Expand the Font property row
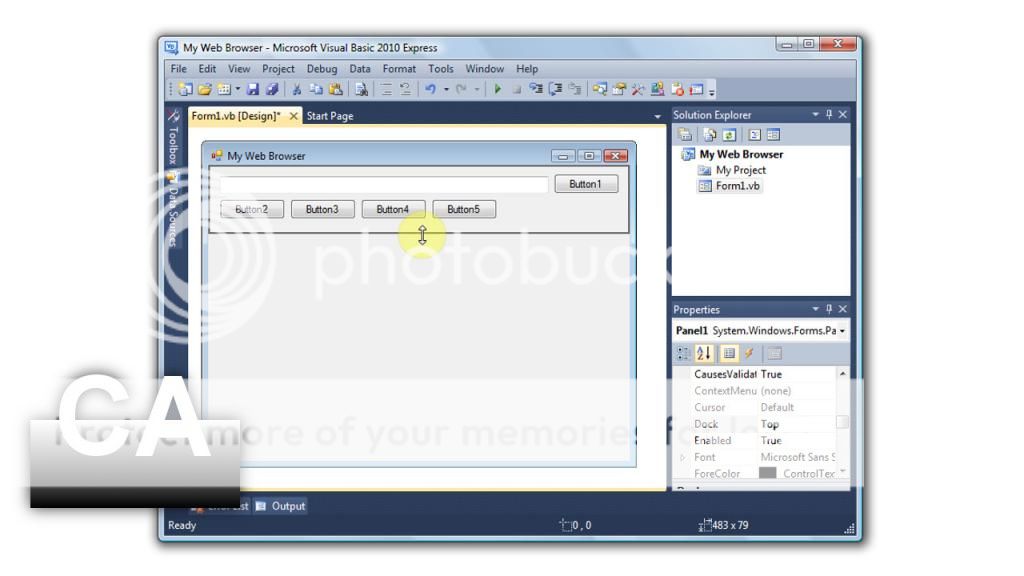The width and height of the screenshot is (1024, 576). (683, 457)
